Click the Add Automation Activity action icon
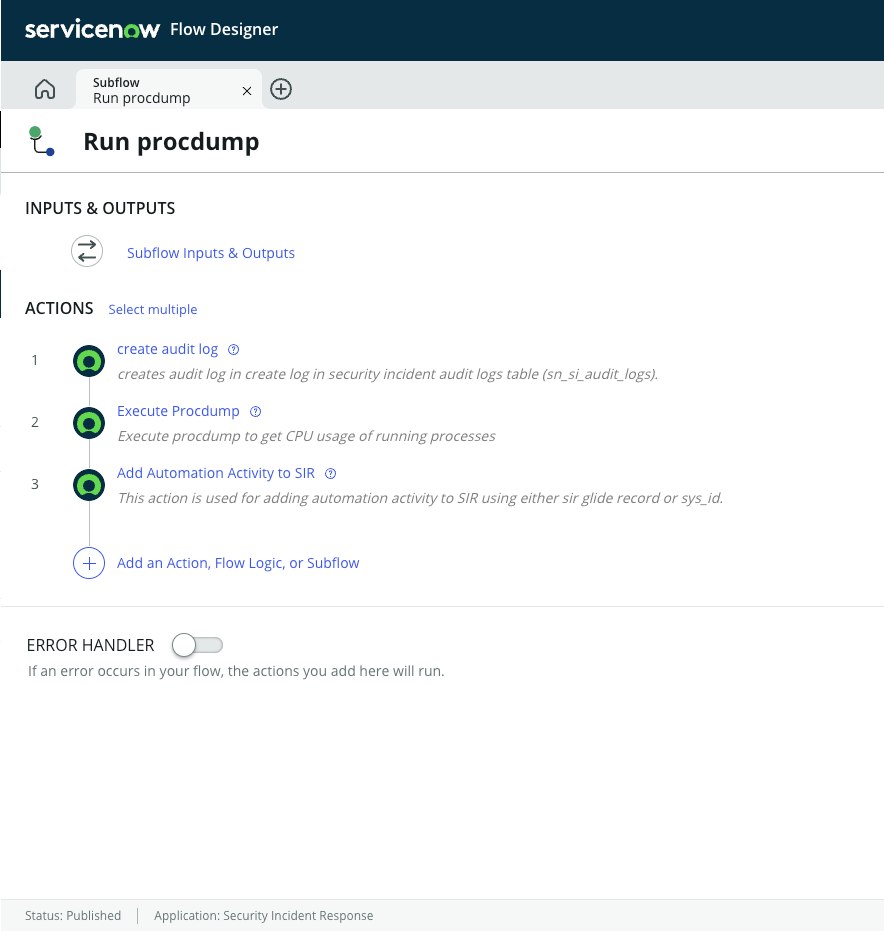Viewport: 884px width, 945px height. [89, 485]
